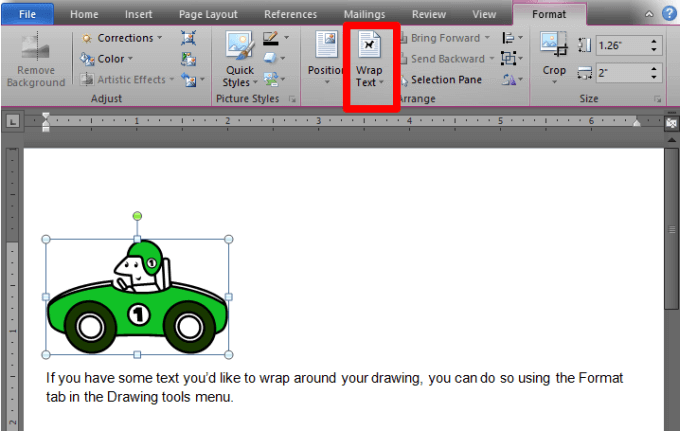Click the Picture Layout icon
The width and height of the screenshot is (680, 431).
(x=273, y=79)
